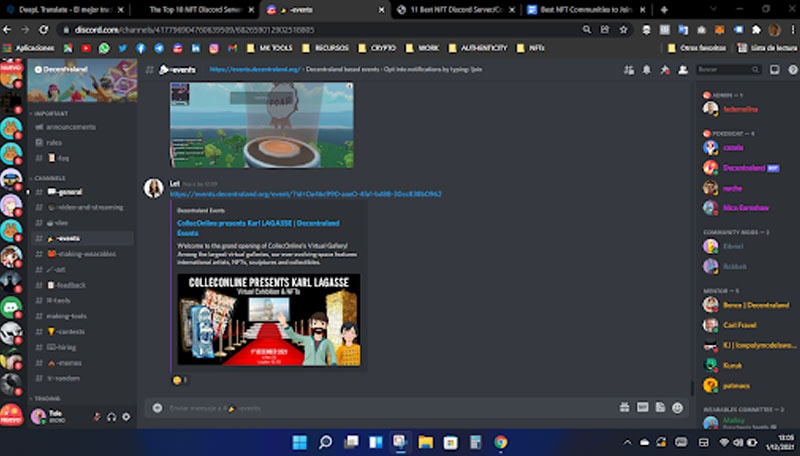Screen dimensions: 800x456
Task: Open the Windows Start menu
Action: pos(299,442)
